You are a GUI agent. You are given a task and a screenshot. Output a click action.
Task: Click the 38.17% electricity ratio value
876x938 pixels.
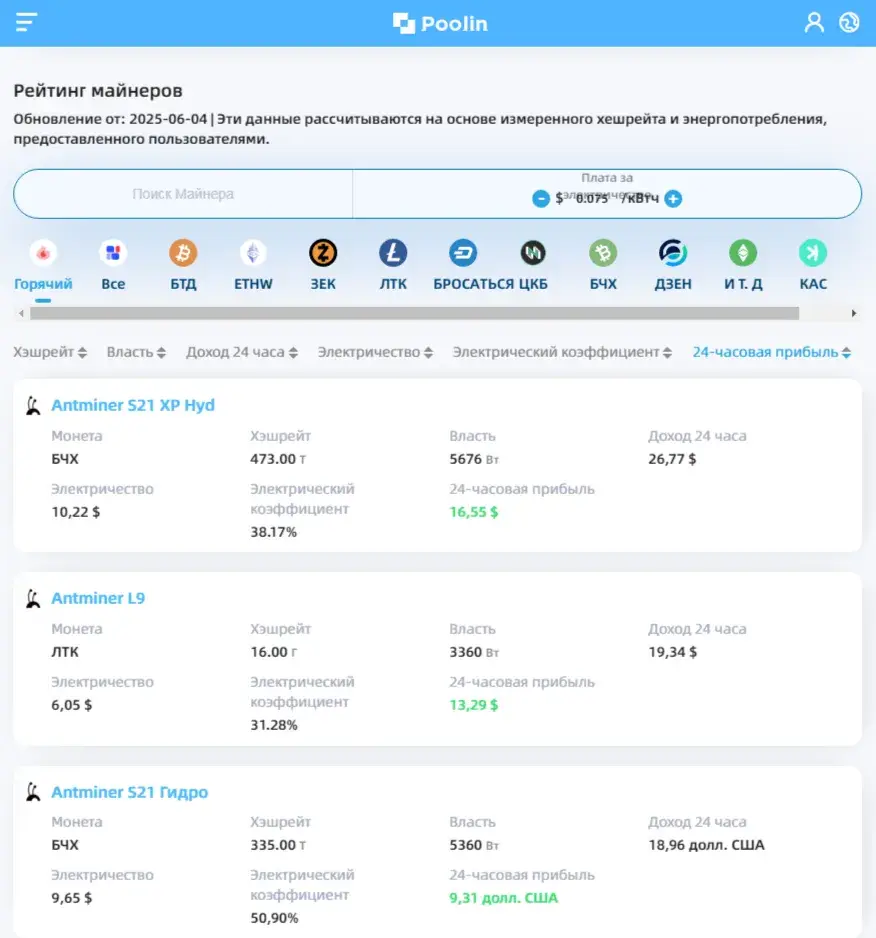pos(273,532)
